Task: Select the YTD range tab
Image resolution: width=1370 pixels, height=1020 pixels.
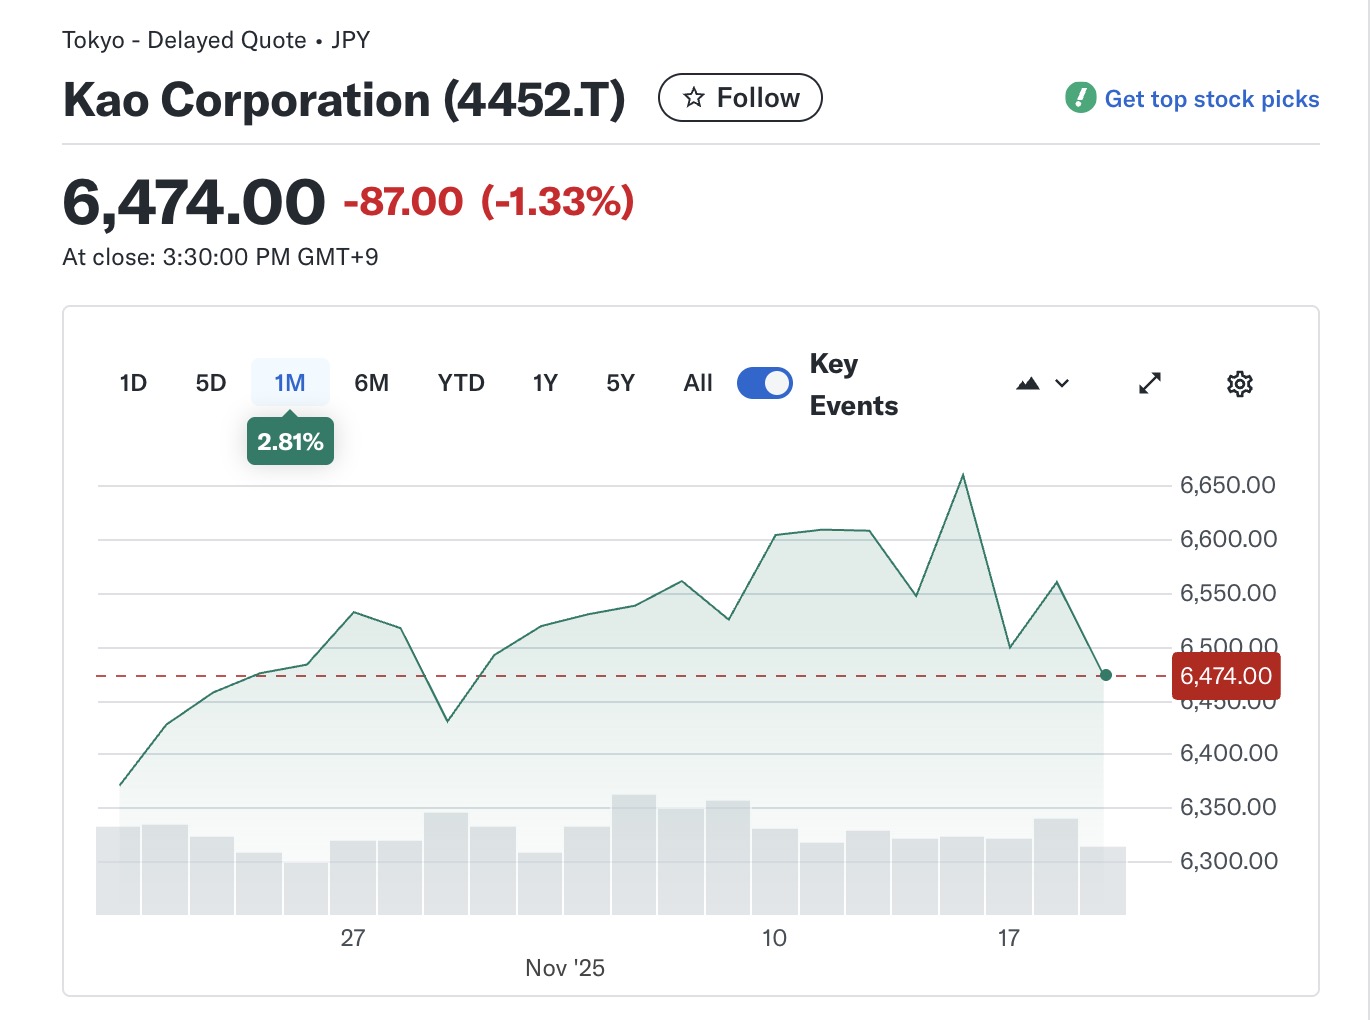Action: coord(461,384)
